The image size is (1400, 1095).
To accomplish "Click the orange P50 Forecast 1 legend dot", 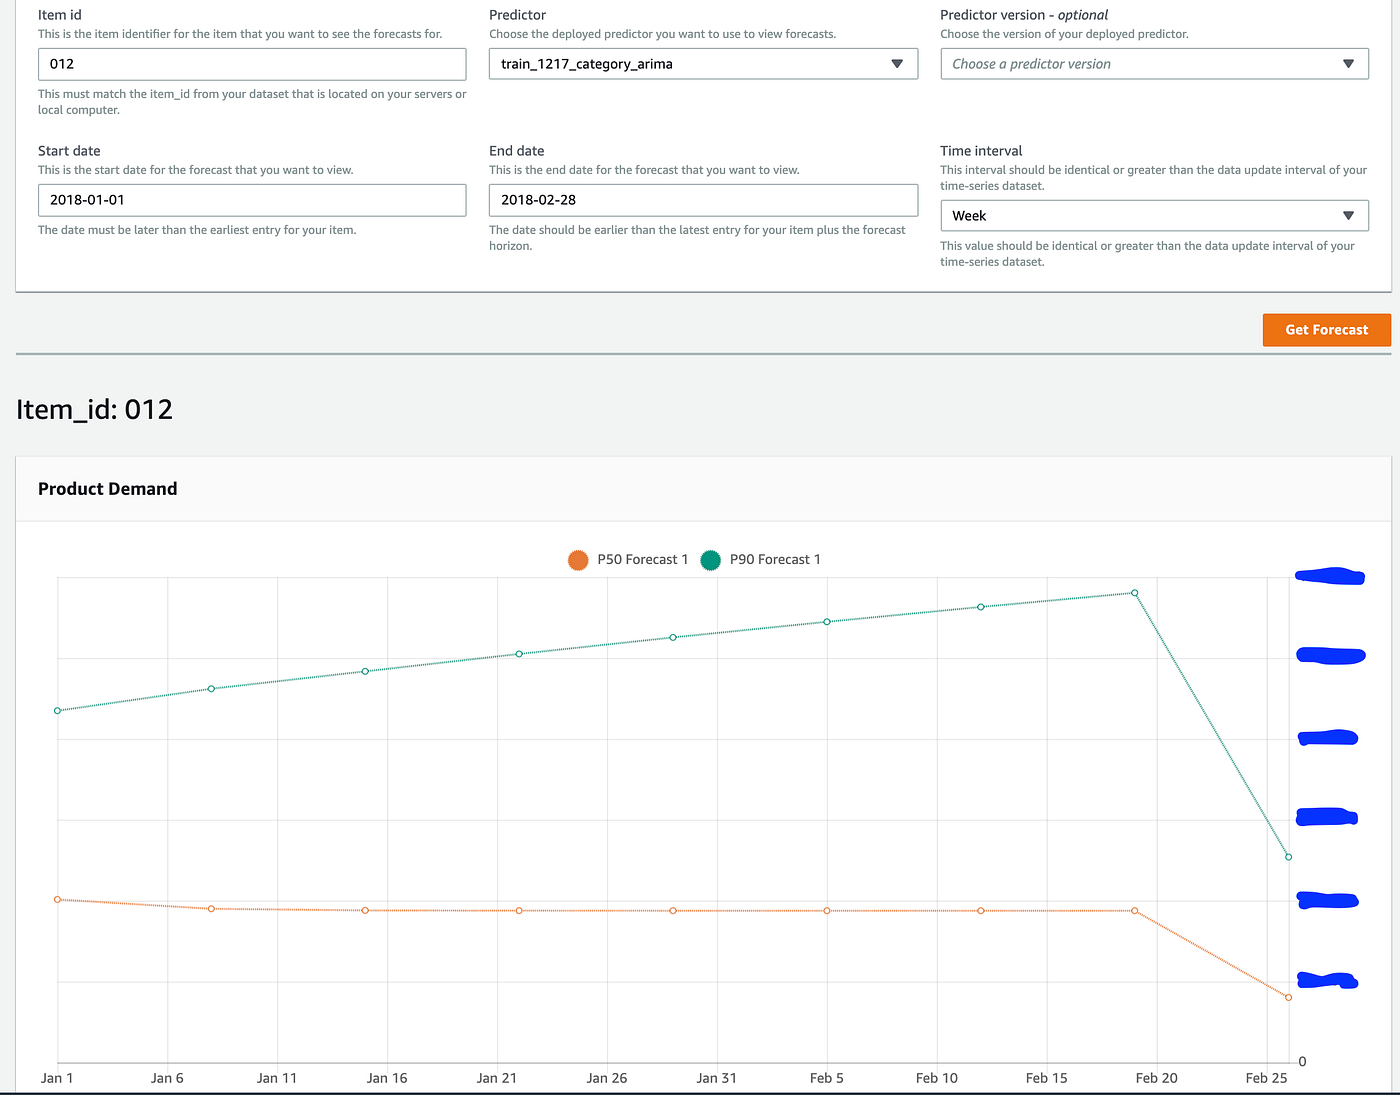I will [578, 560].
